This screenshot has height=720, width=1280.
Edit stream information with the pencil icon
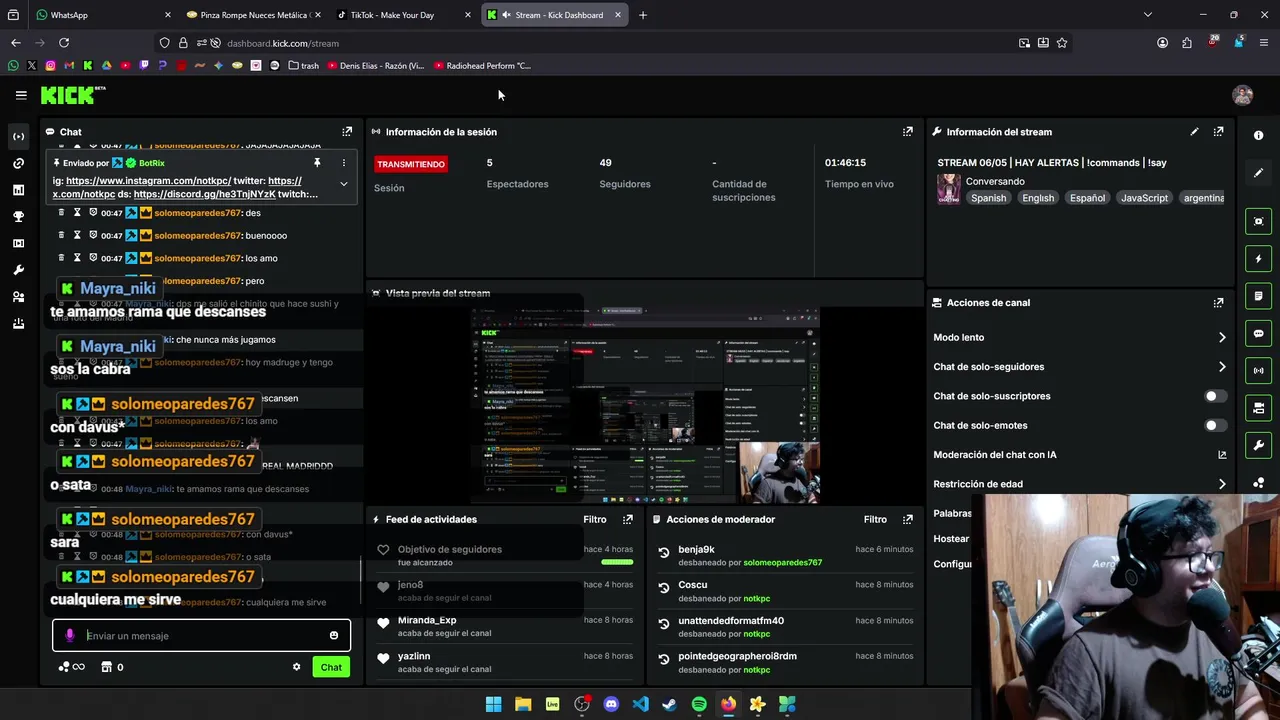click(x=1194, y=132)
